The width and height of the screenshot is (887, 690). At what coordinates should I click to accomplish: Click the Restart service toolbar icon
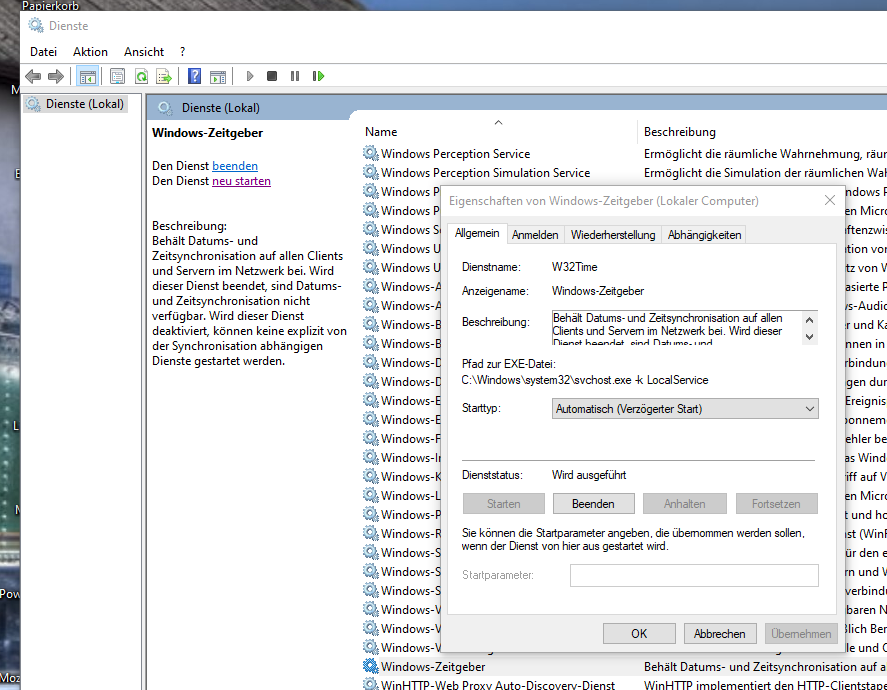(x=318, y=76)
